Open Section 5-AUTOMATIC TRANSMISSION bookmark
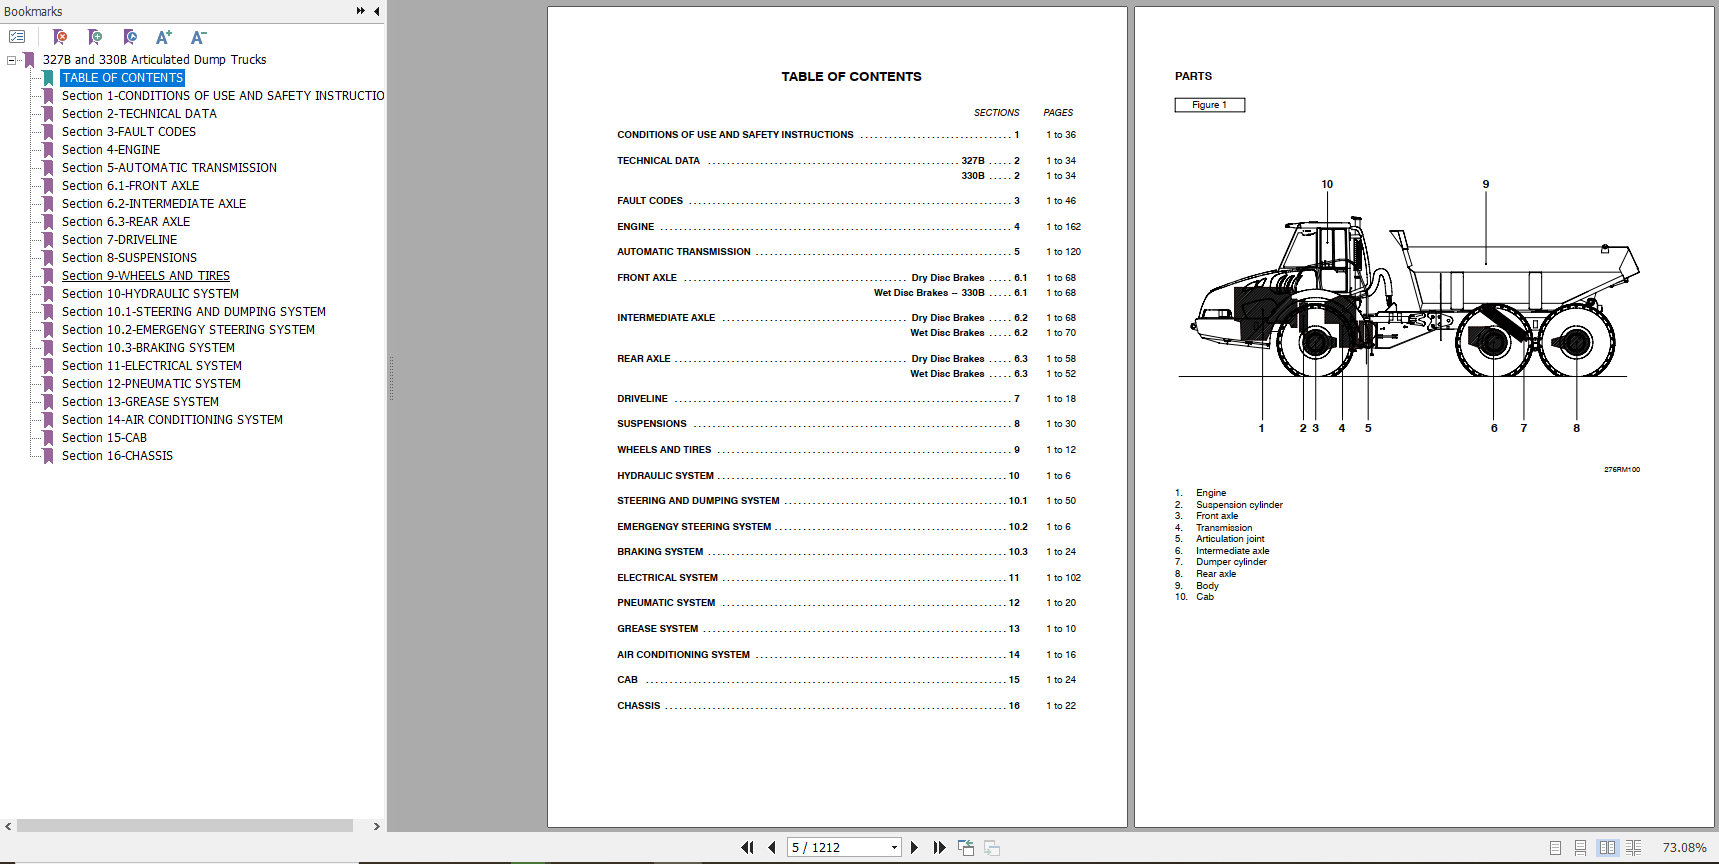1719x864 pixels. coord(169,168)
